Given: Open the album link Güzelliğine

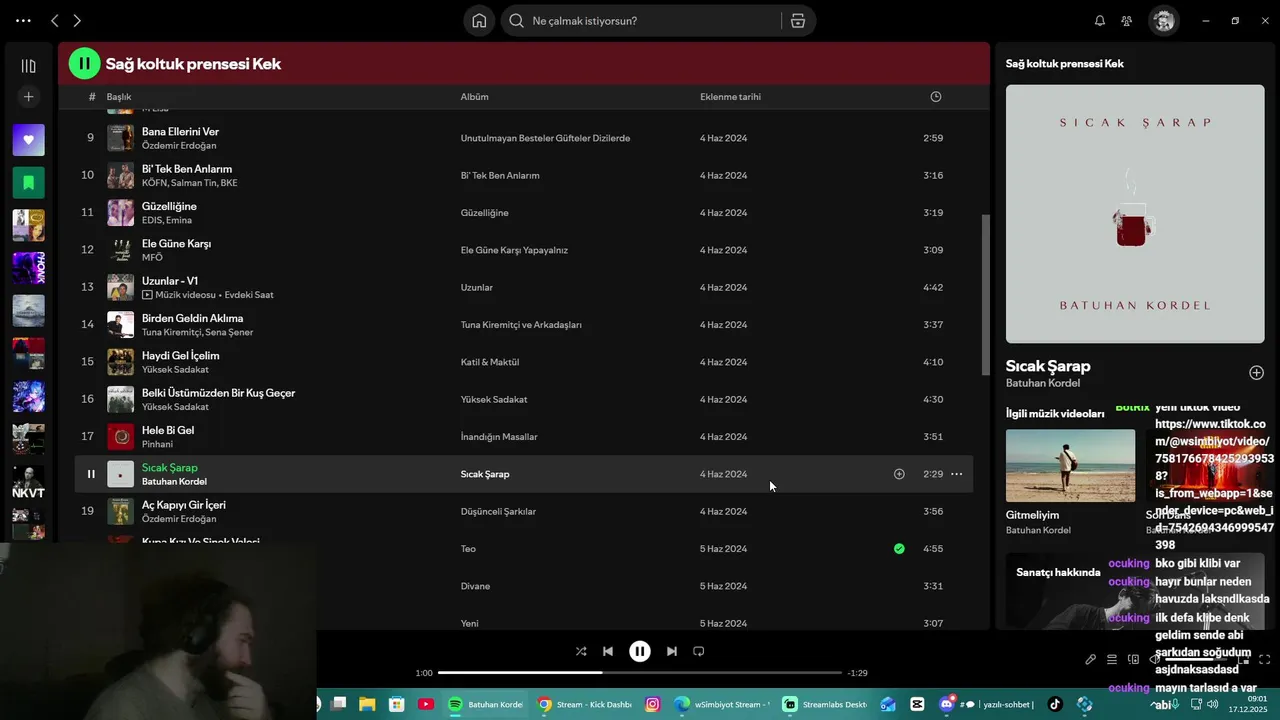Looking at the screenshot, I should tap(485, 213).
